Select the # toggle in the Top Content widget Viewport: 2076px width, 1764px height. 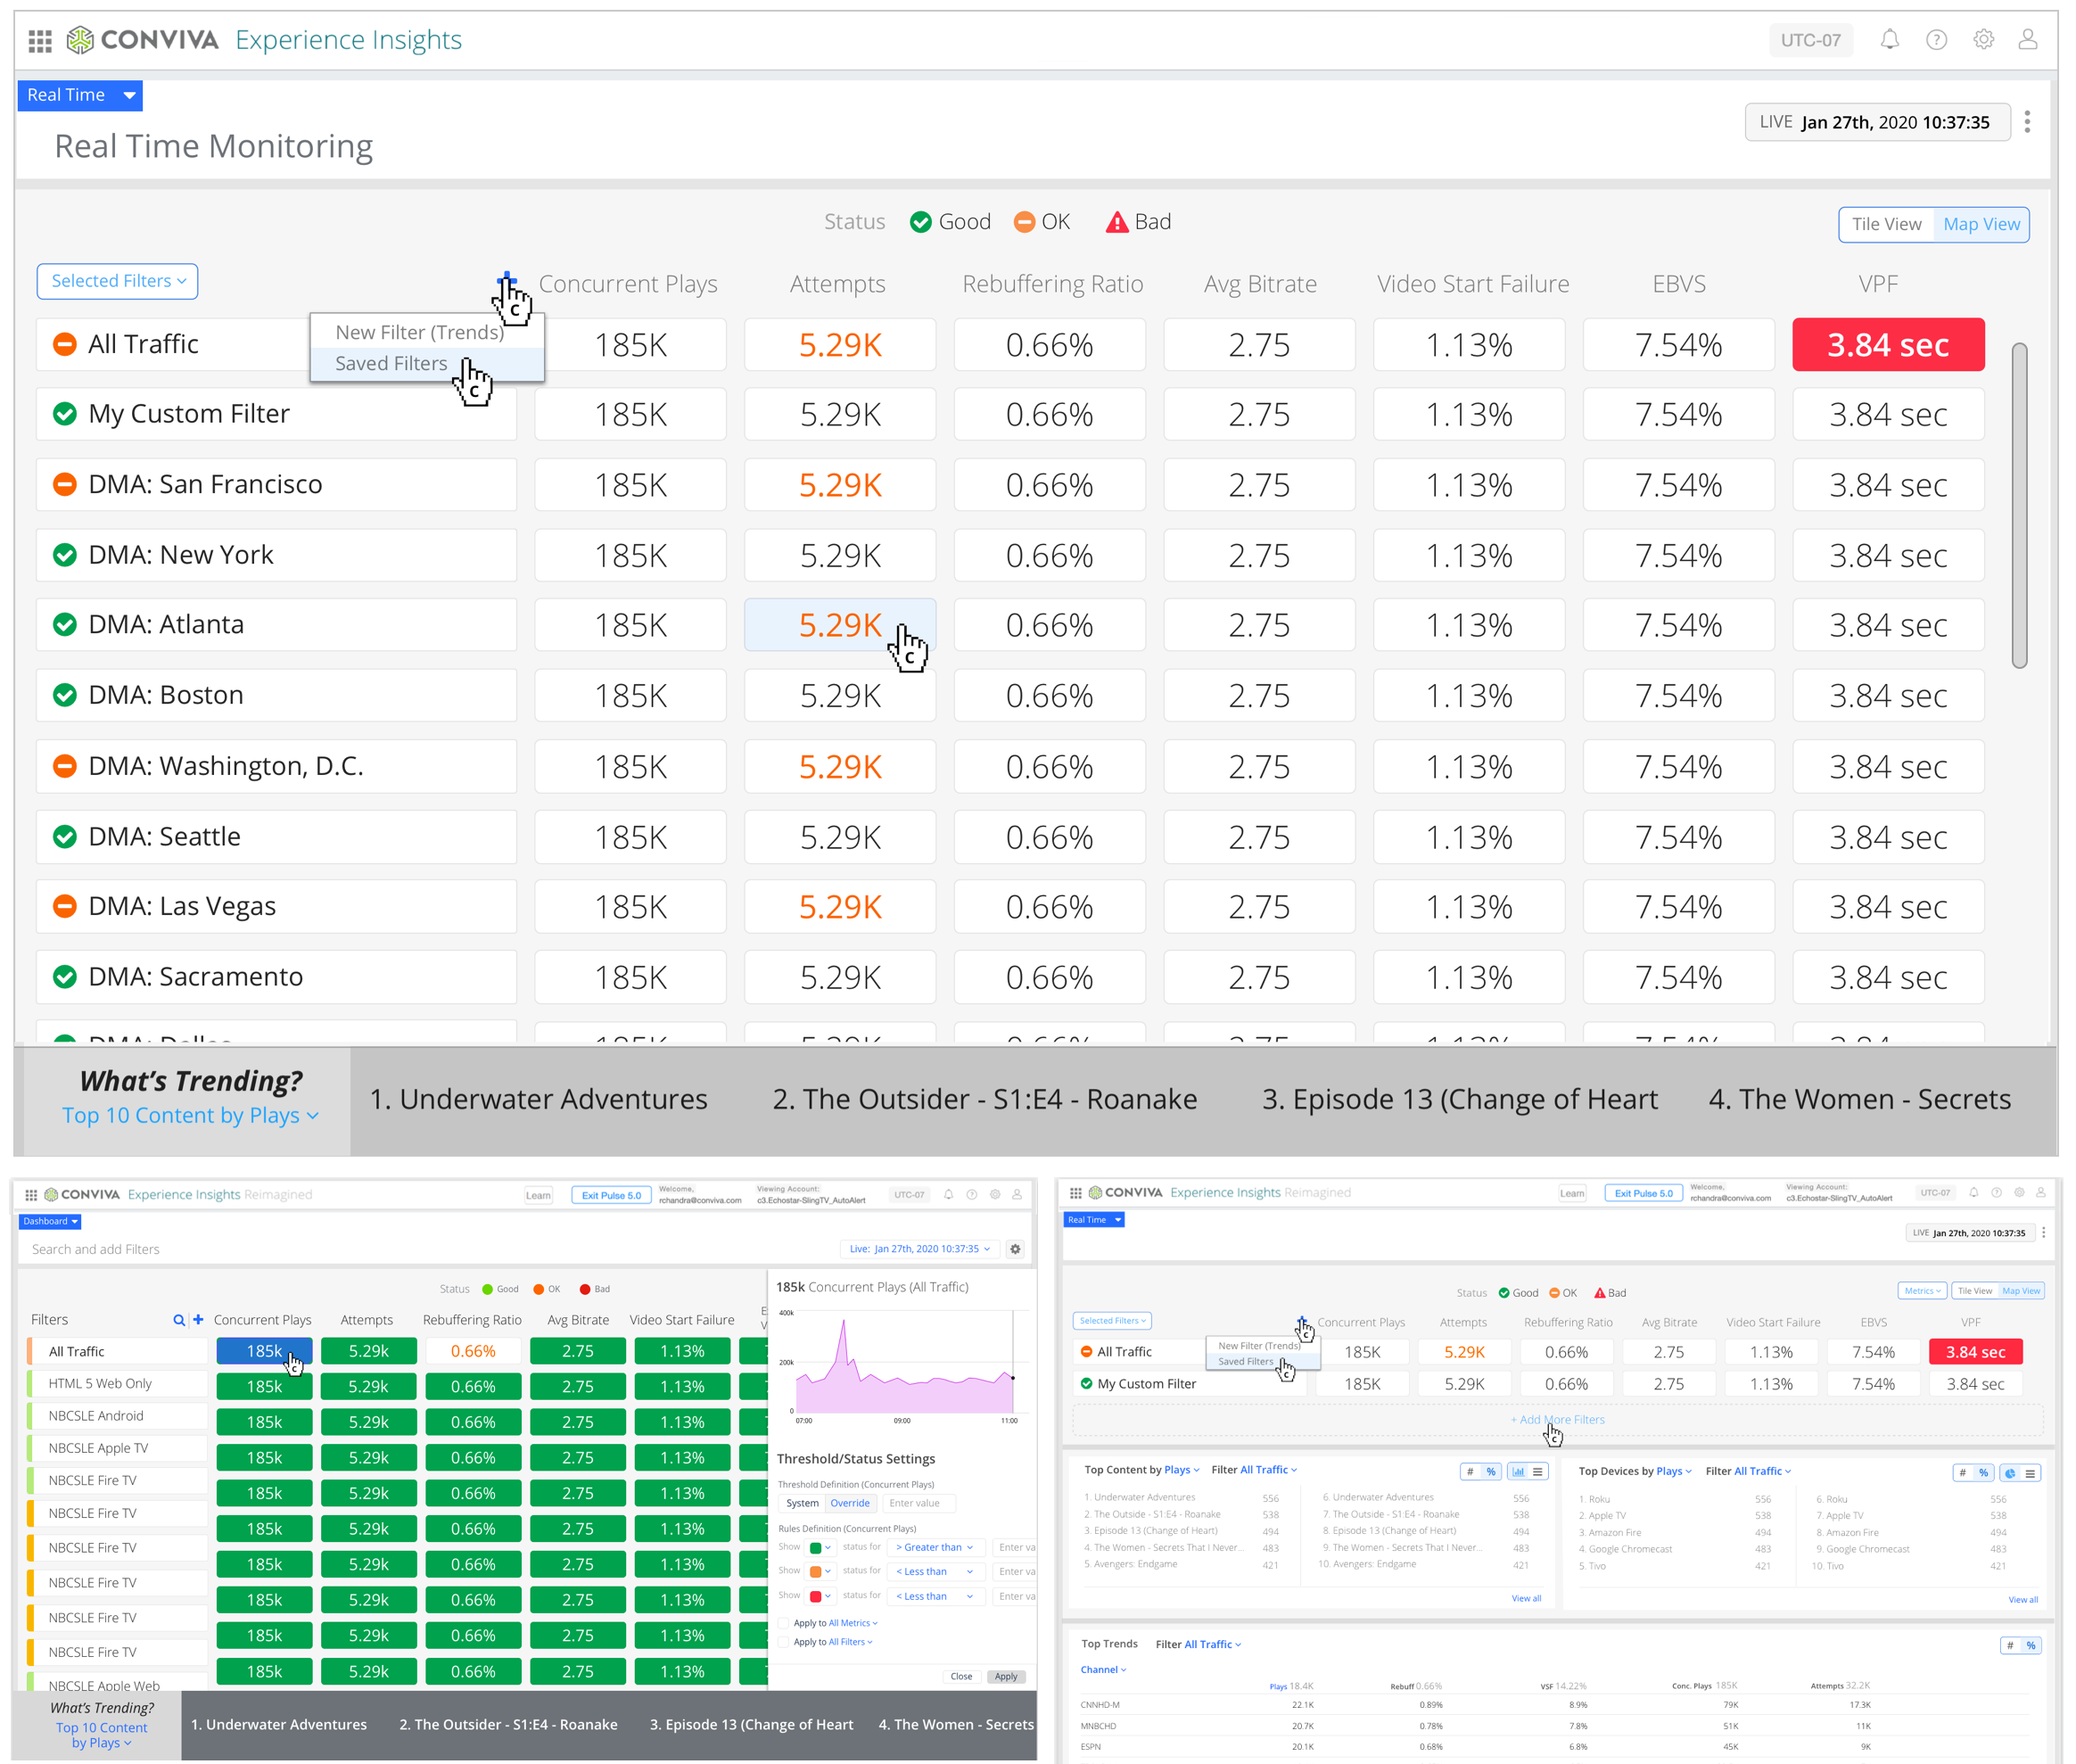[1470, 1472]
